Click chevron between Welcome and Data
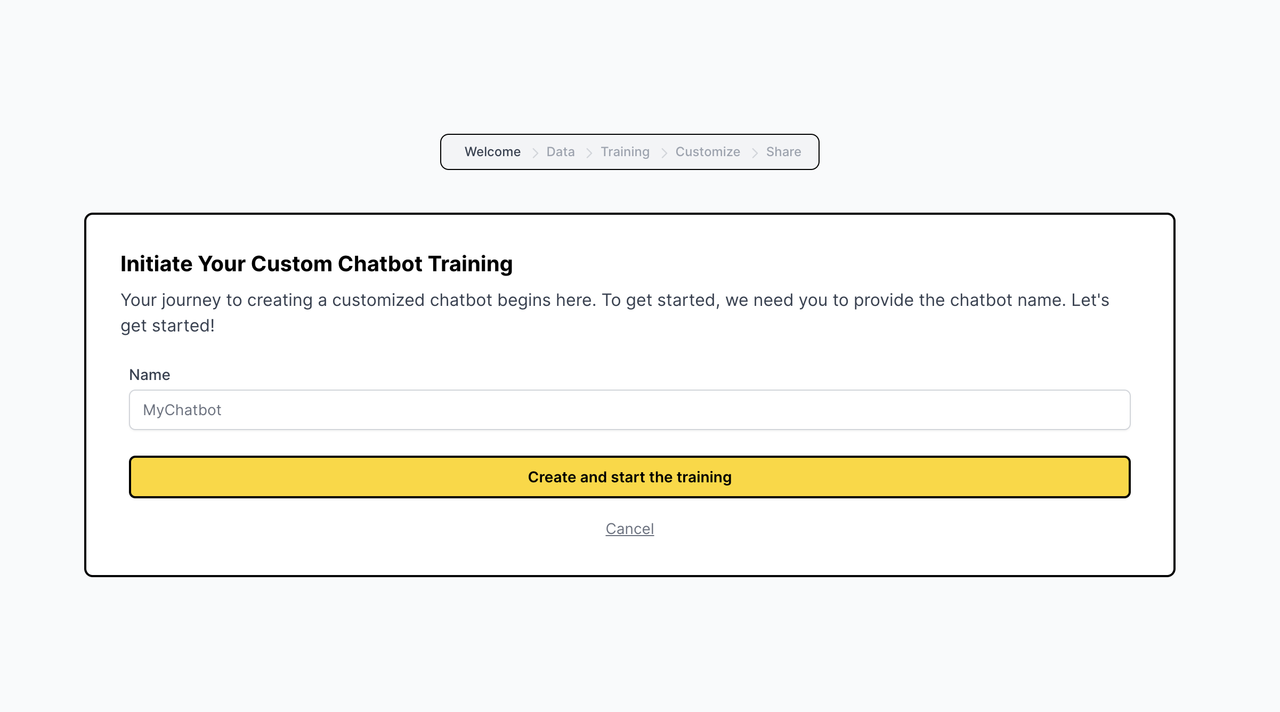 [535, 153]
